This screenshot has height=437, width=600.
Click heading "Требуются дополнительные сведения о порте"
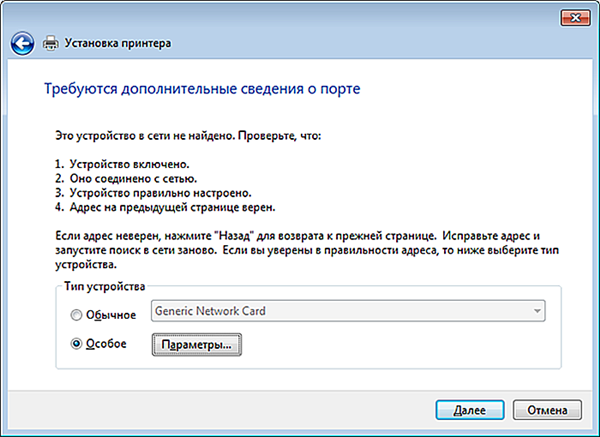[x=202, y=88]
